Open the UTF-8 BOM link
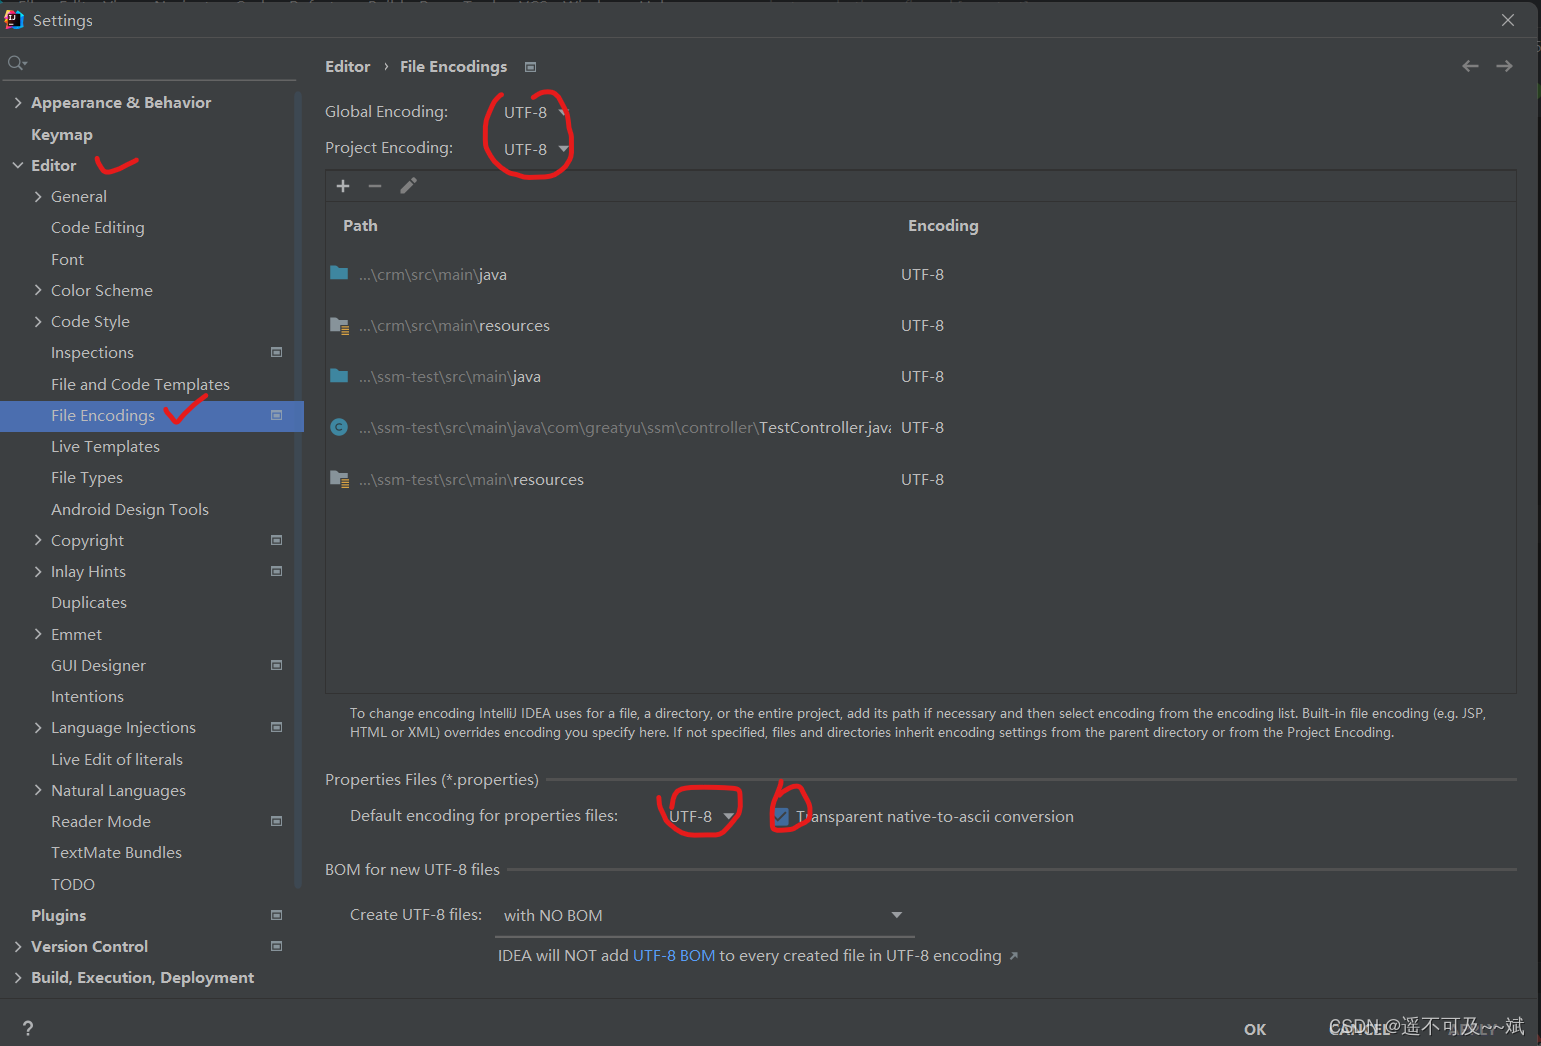 click(x=674, y=956)
